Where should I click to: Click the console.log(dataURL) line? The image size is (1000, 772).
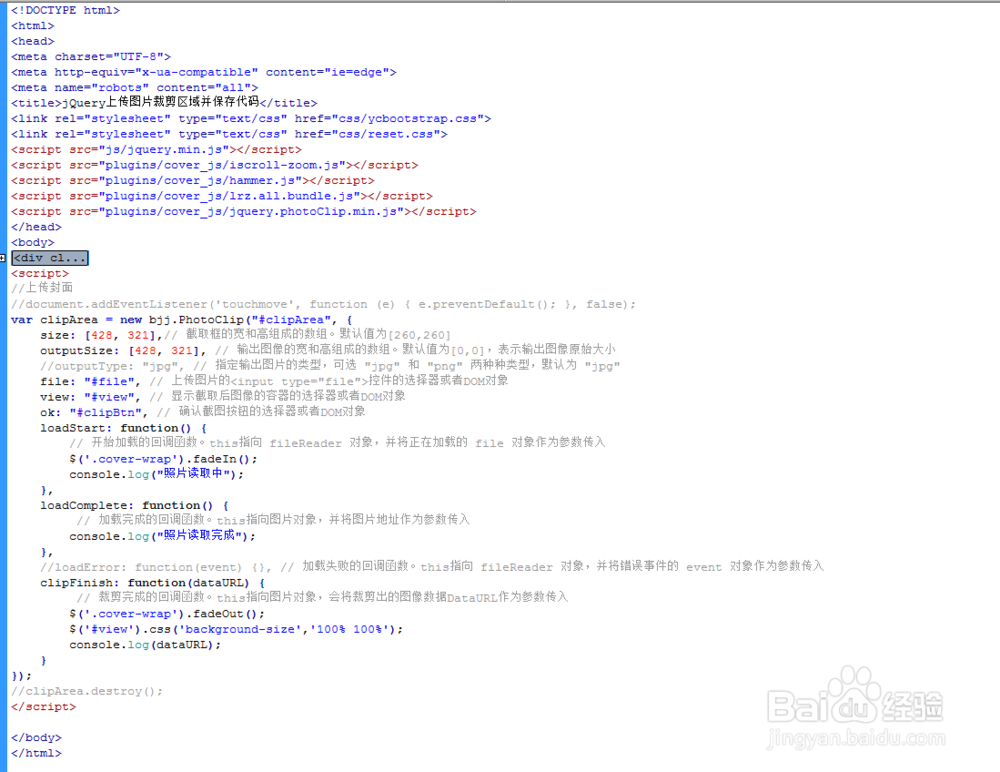pyautogui.click(x=145, y=644)
